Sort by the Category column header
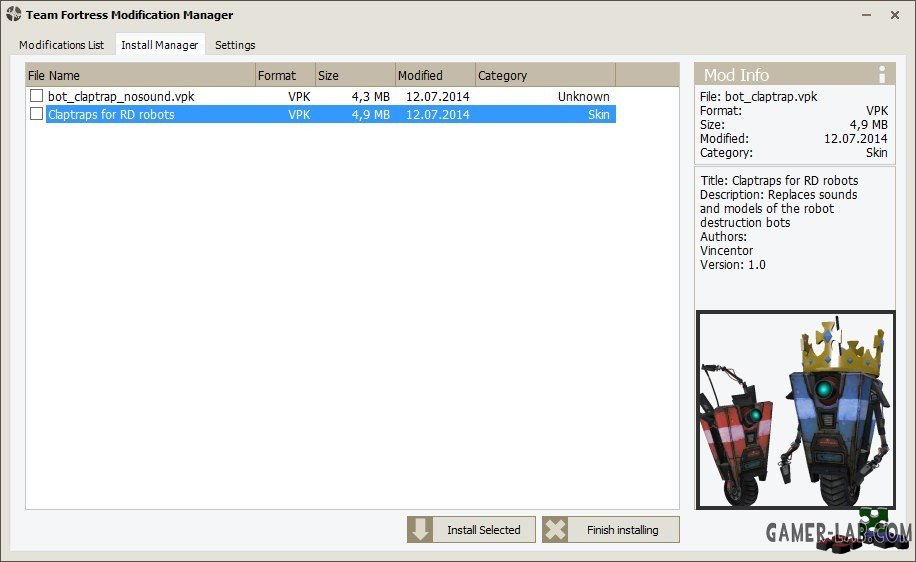 [545, 75]
